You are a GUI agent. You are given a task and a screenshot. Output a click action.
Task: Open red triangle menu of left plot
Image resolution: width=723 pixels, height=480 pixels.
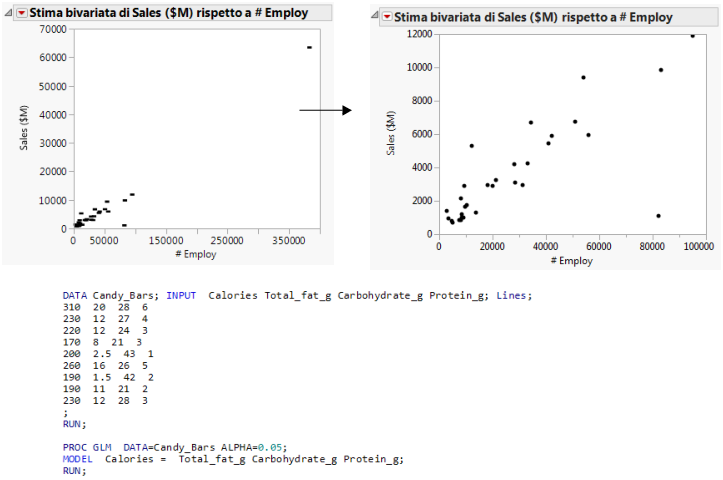coord(21,13)
